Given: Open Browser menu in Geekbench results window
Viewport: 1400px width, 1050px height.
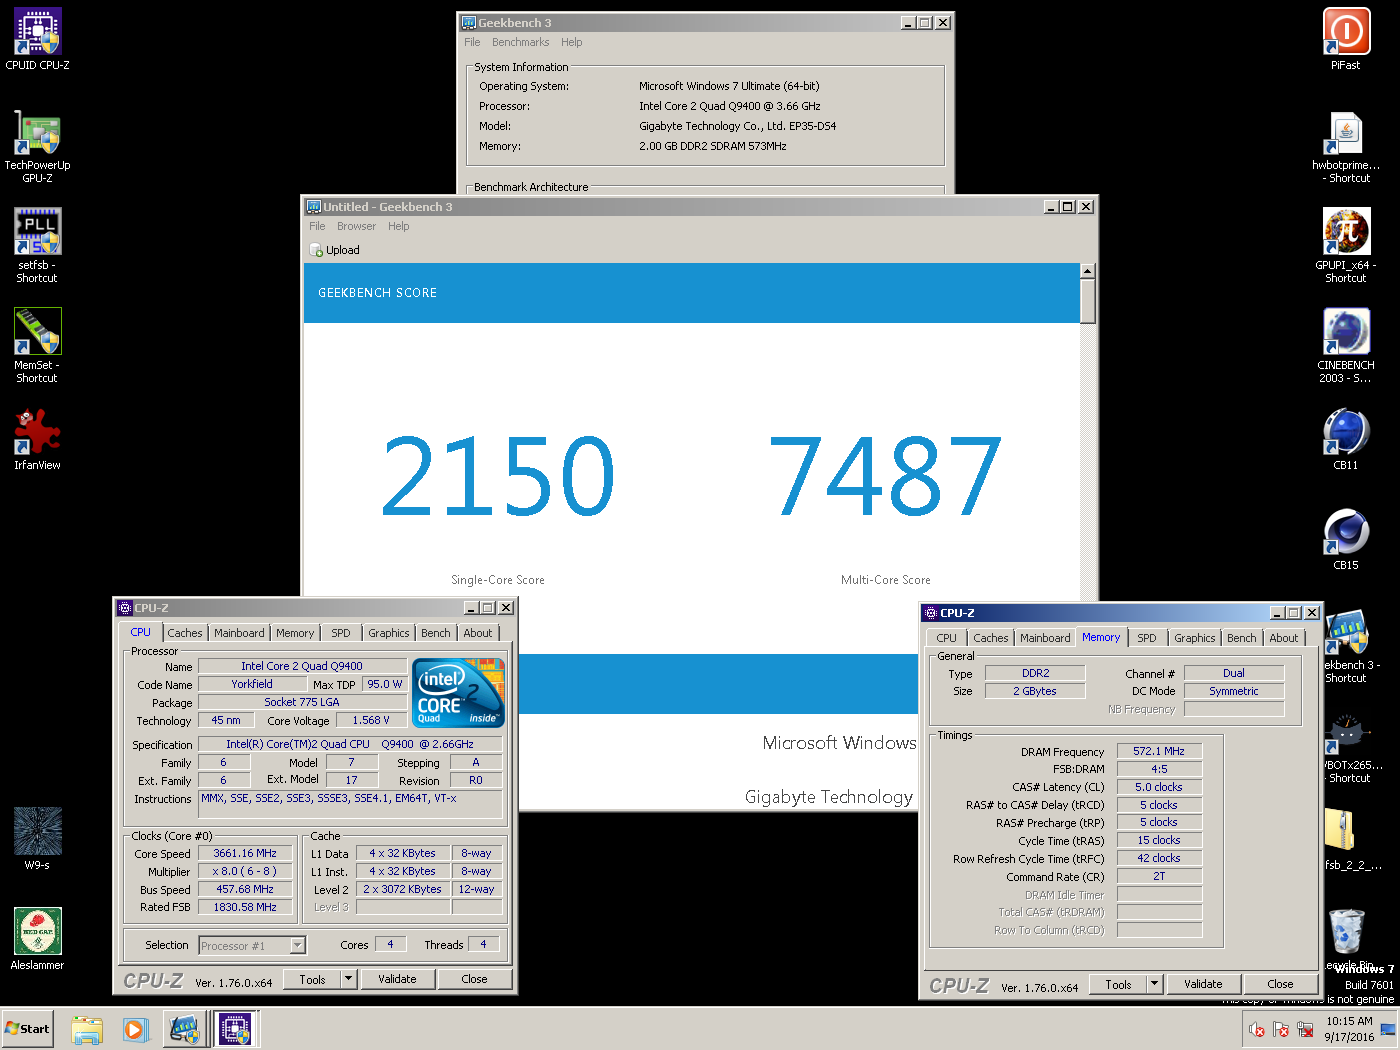Looking at the screenshot, I should click(356, 226).
